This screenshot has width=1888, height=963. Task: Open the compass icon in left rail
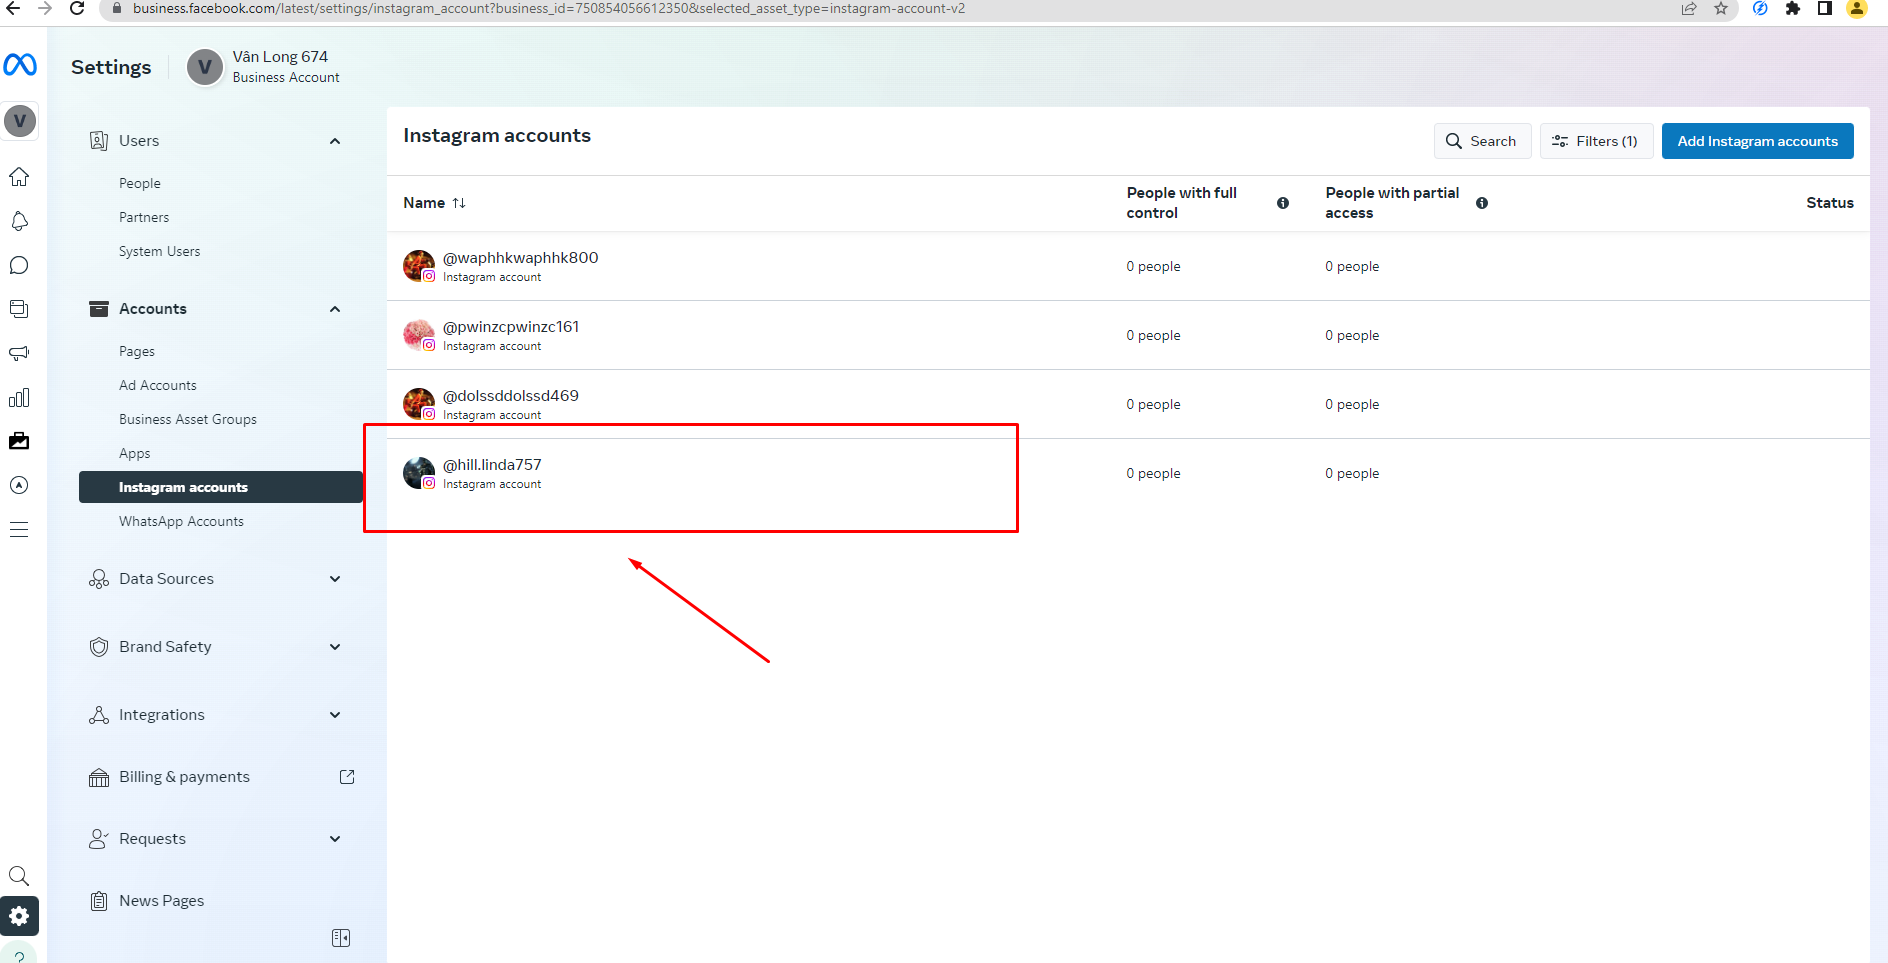click(19, 485)
